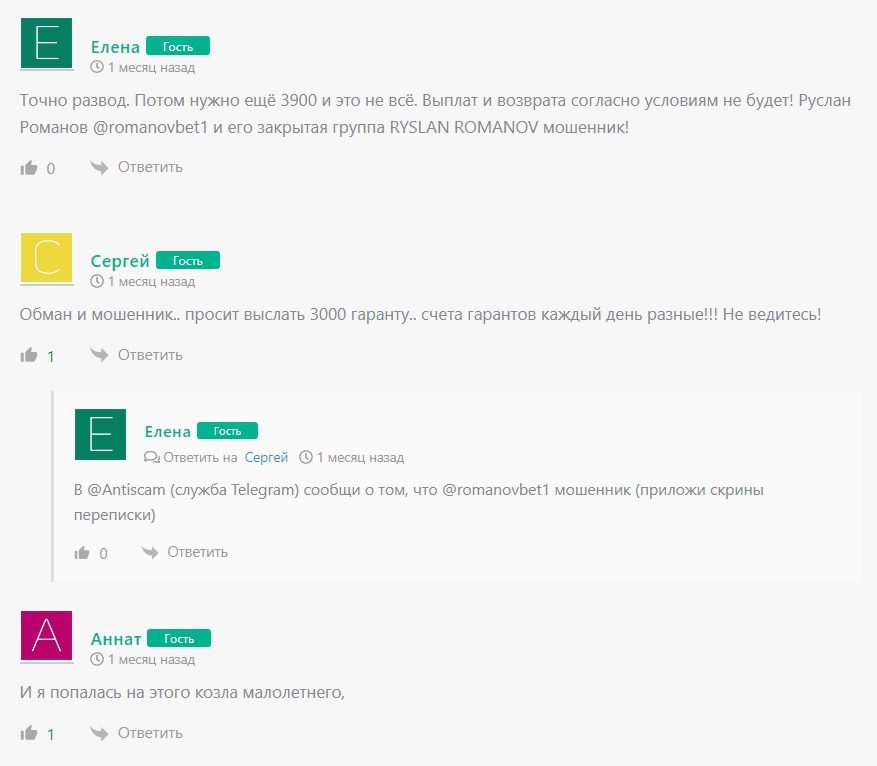Like Елена's first comment with thumbs-up icon

coord(29,168)
